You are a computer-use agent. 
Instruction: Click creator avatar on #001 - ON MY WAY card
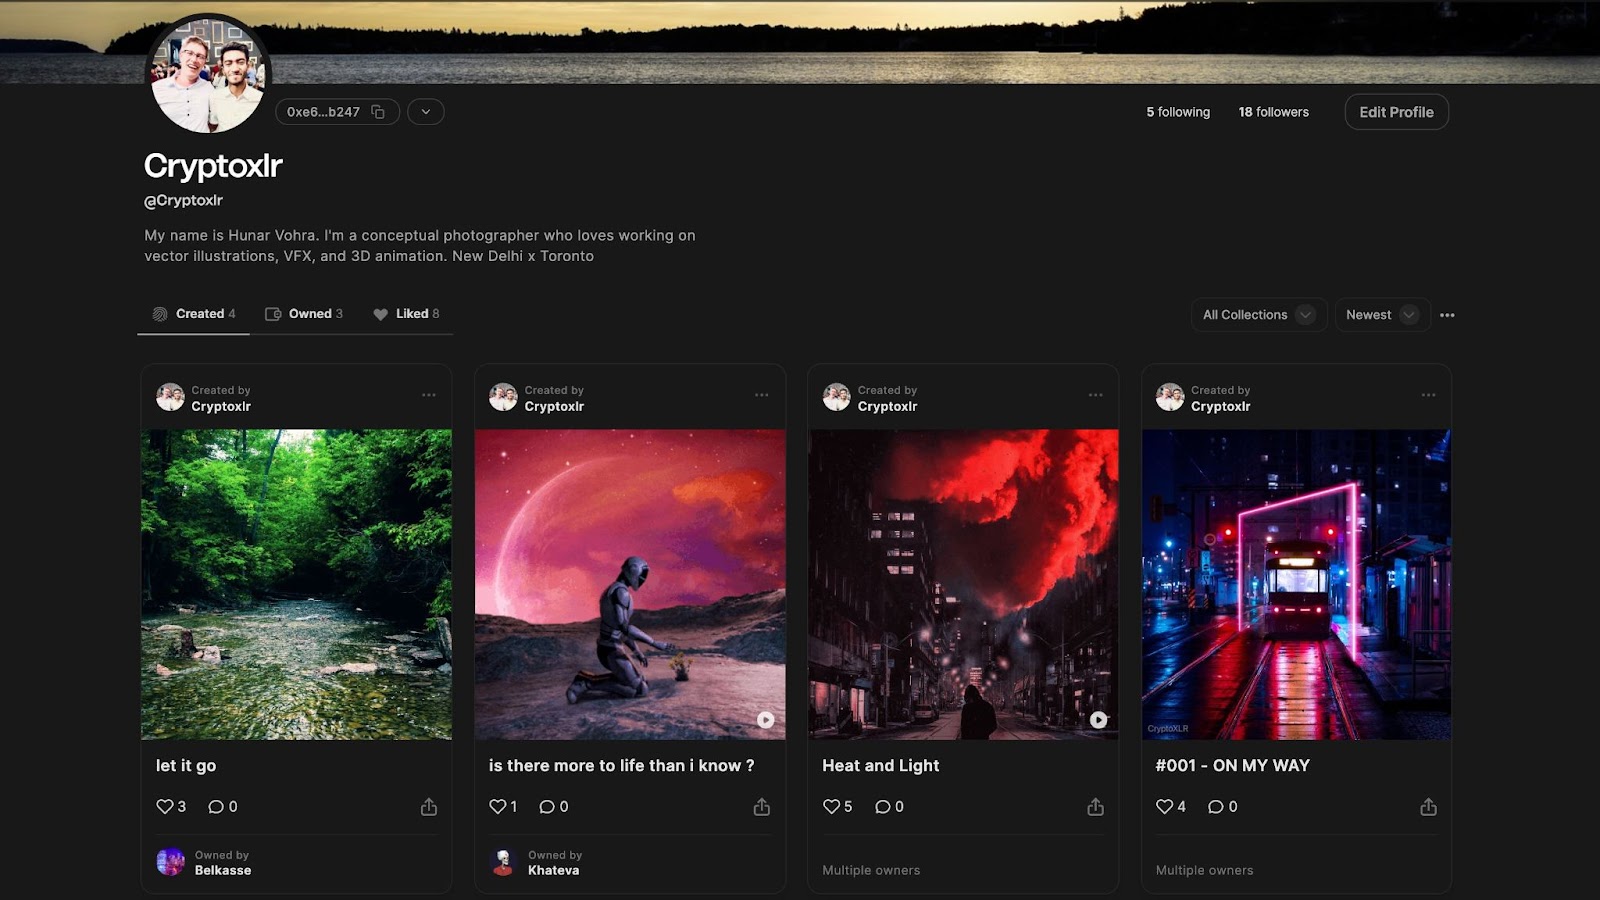[x=1170, y=397]
